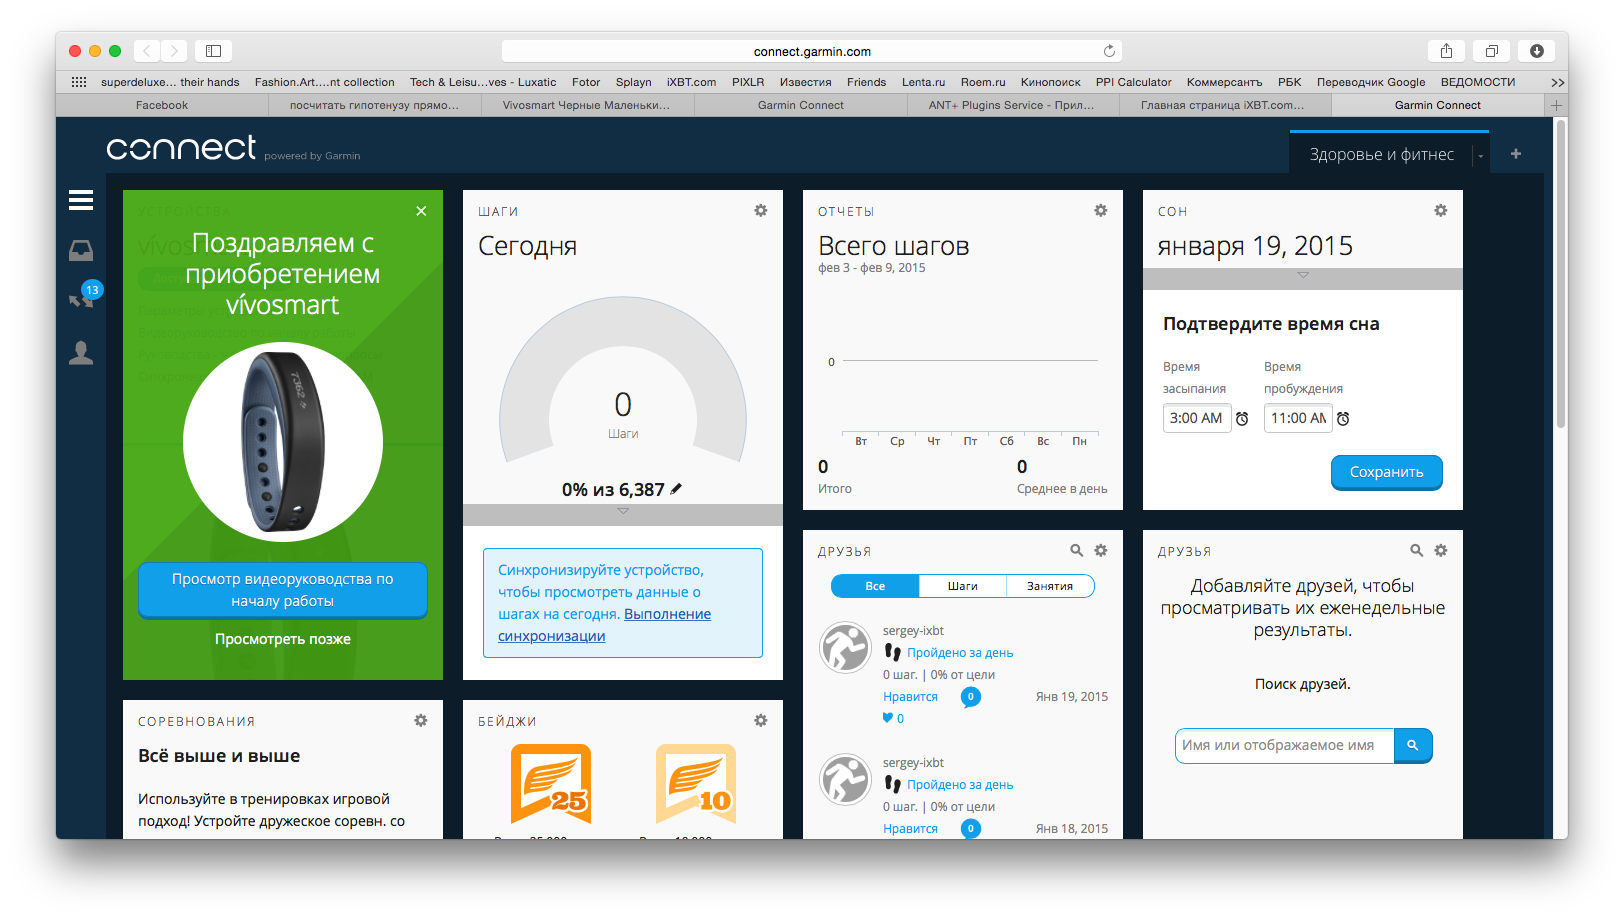
Task: Open iXBT.com bookmark
Action: 691,82
